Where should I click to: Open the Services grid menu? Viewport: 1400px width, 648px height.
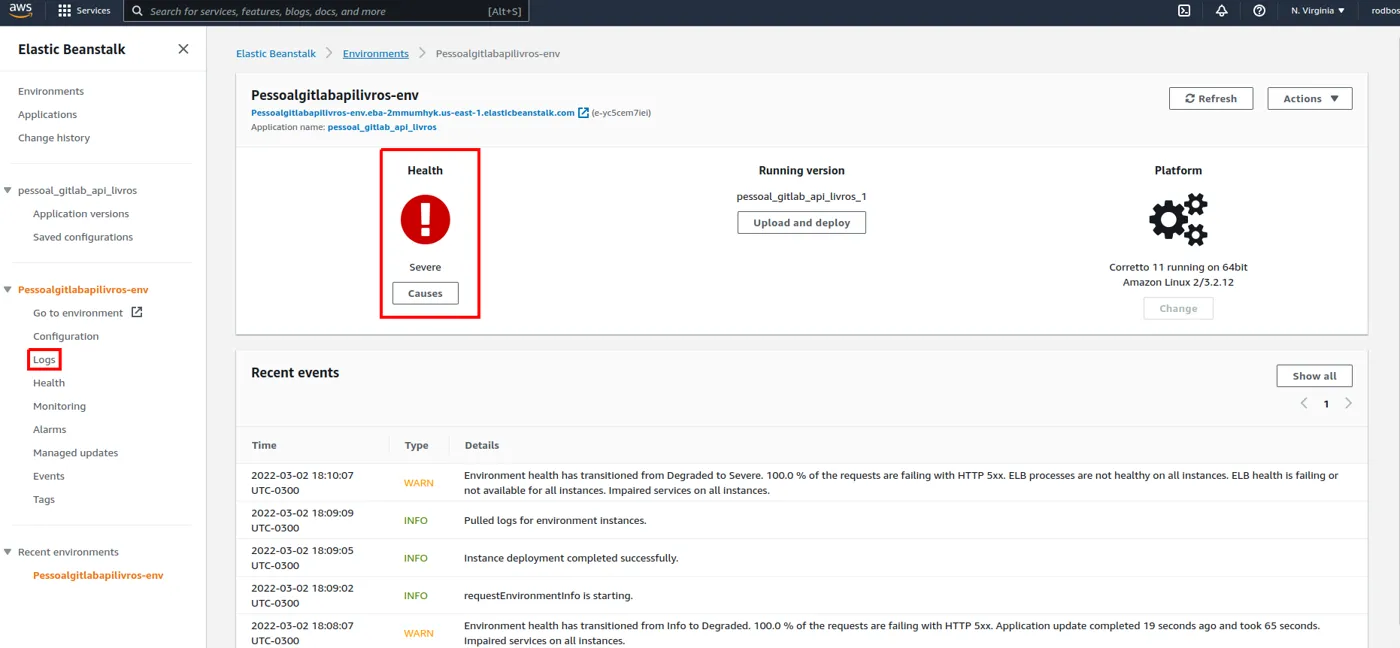tap(84, 11)
